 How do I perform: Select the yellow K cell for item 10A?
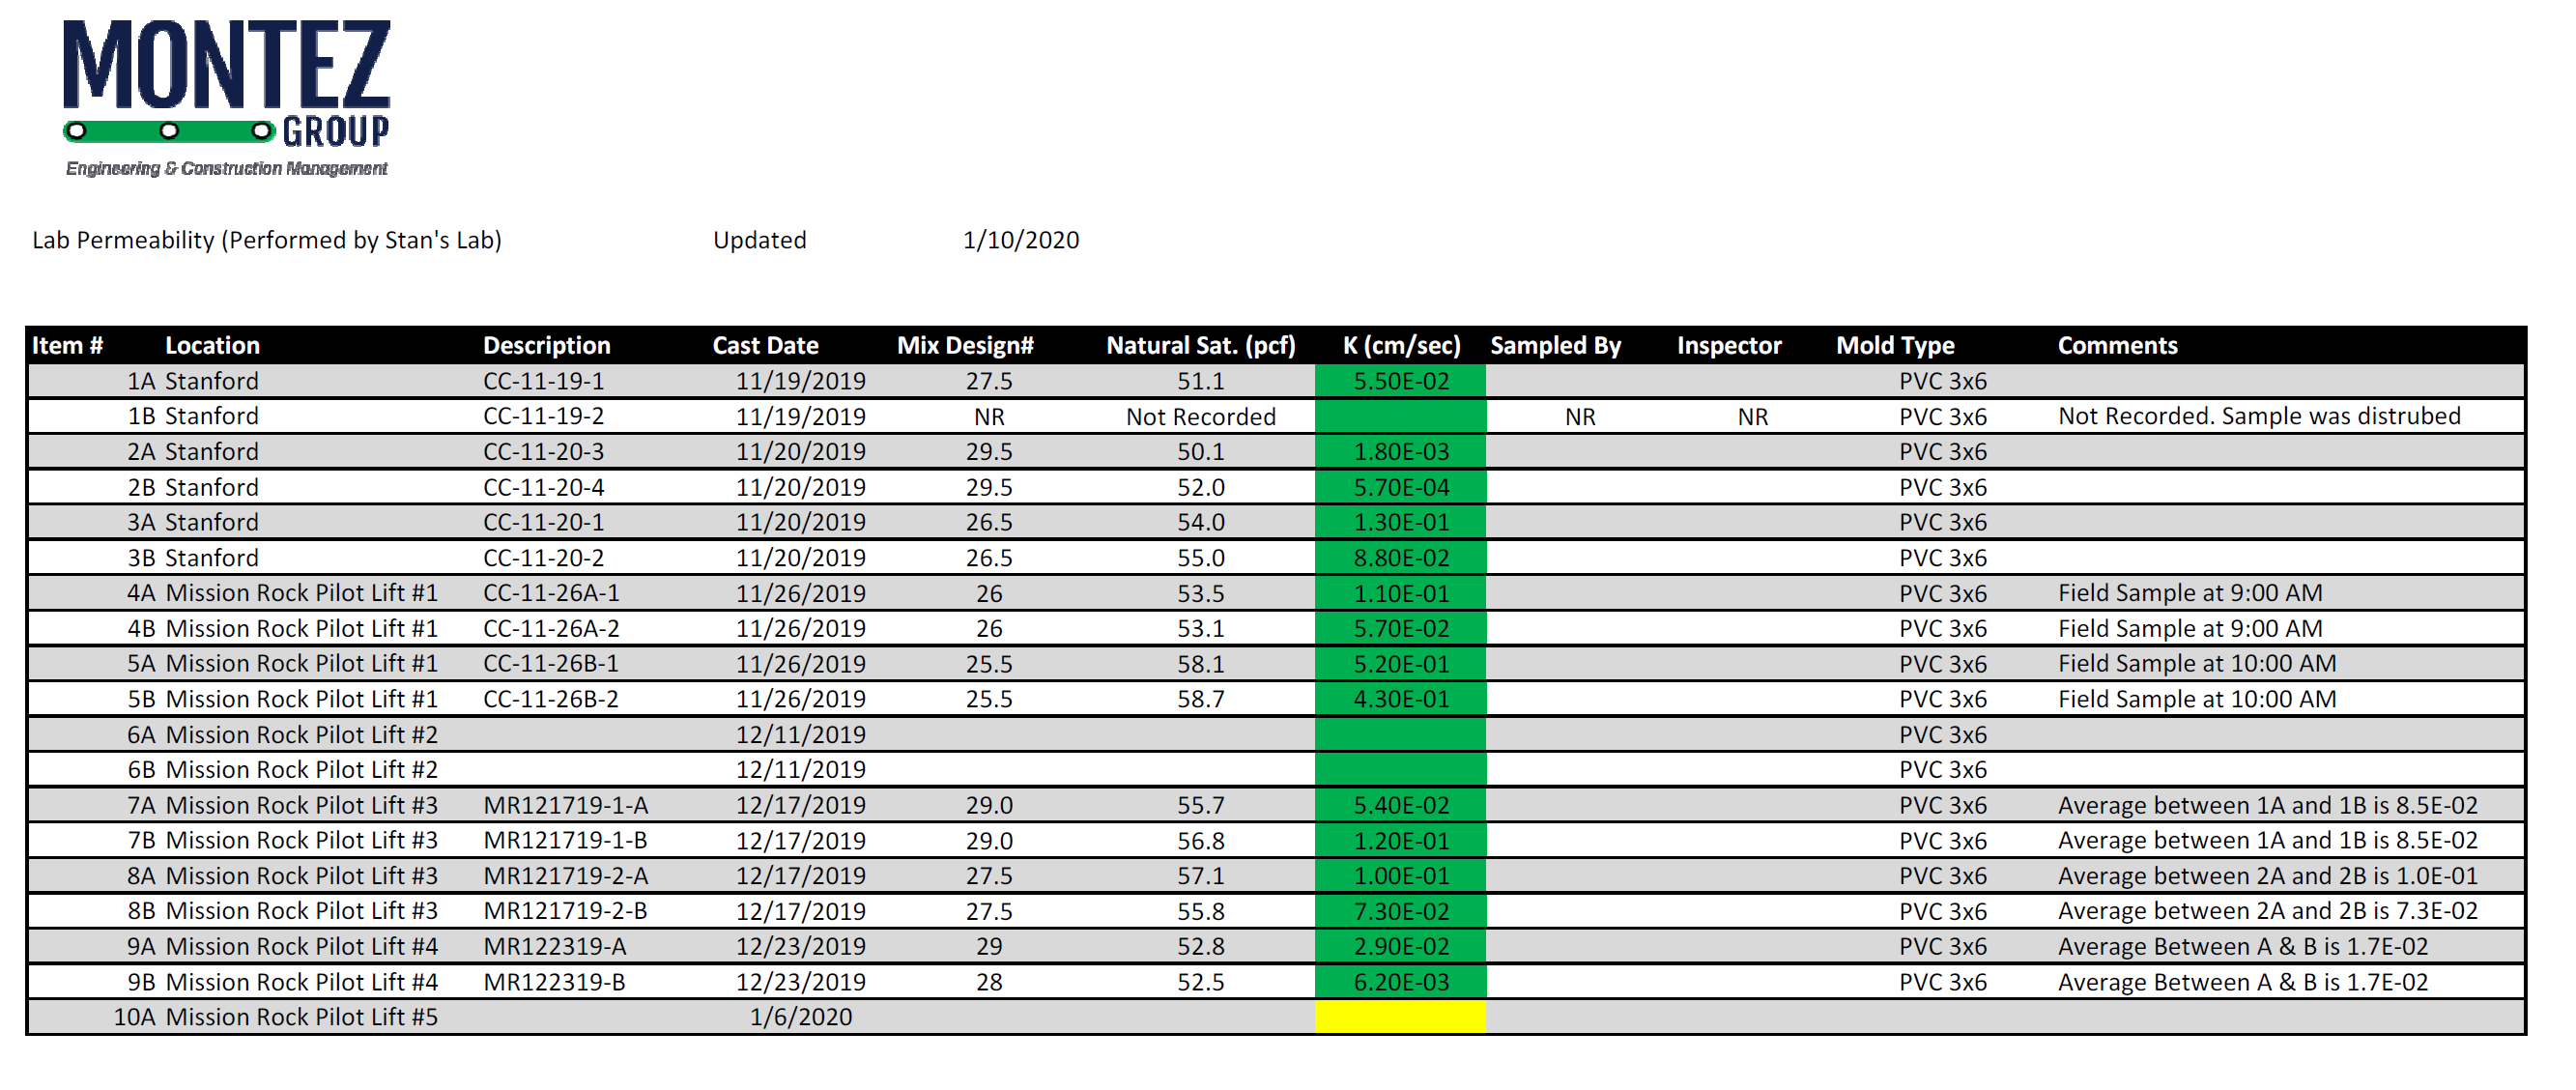click(x=1401, y=1018)
